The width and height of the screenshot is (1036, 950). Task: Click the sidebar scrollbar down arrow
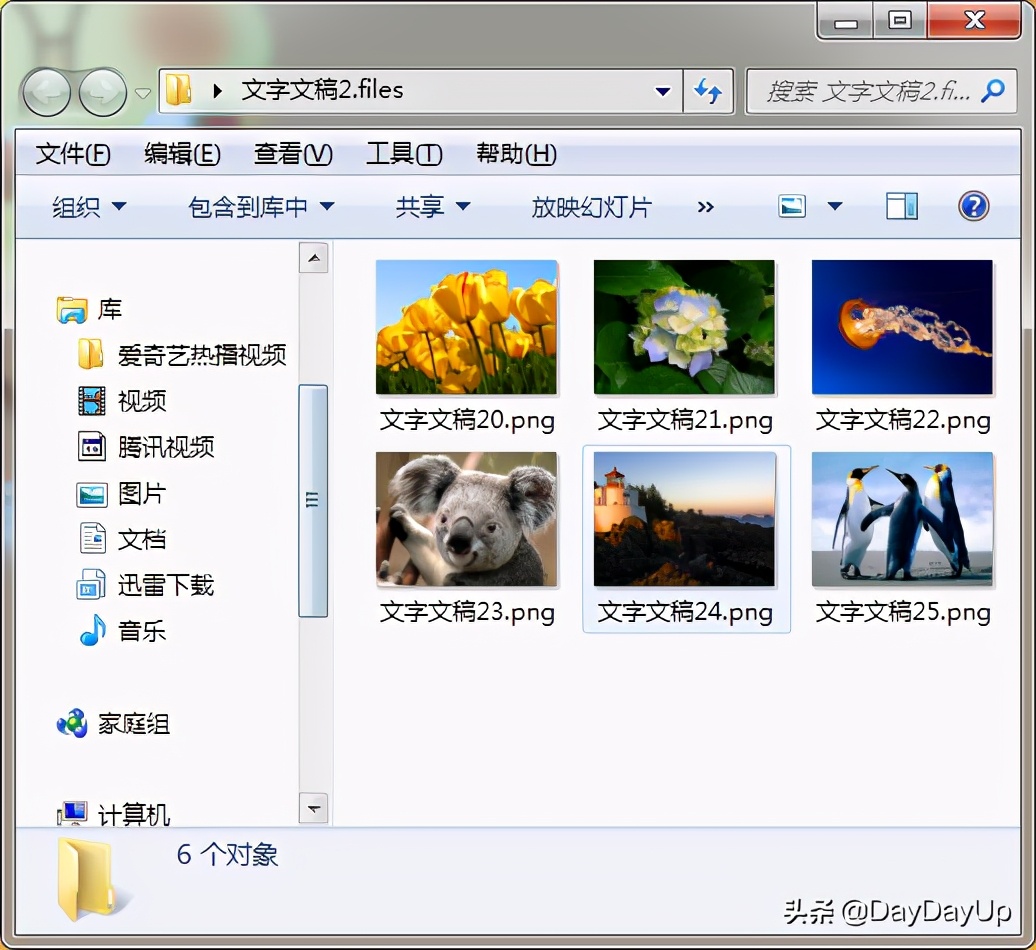[x=314, y=808]
